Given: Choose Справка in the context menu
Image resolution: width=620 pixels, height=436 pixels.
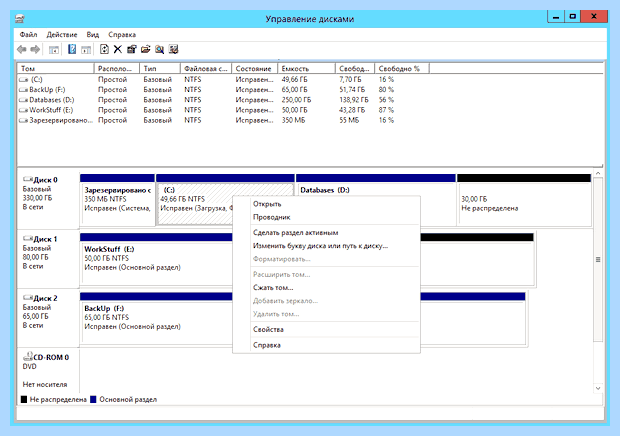Looking at the screenshot, I should (326, 345).
